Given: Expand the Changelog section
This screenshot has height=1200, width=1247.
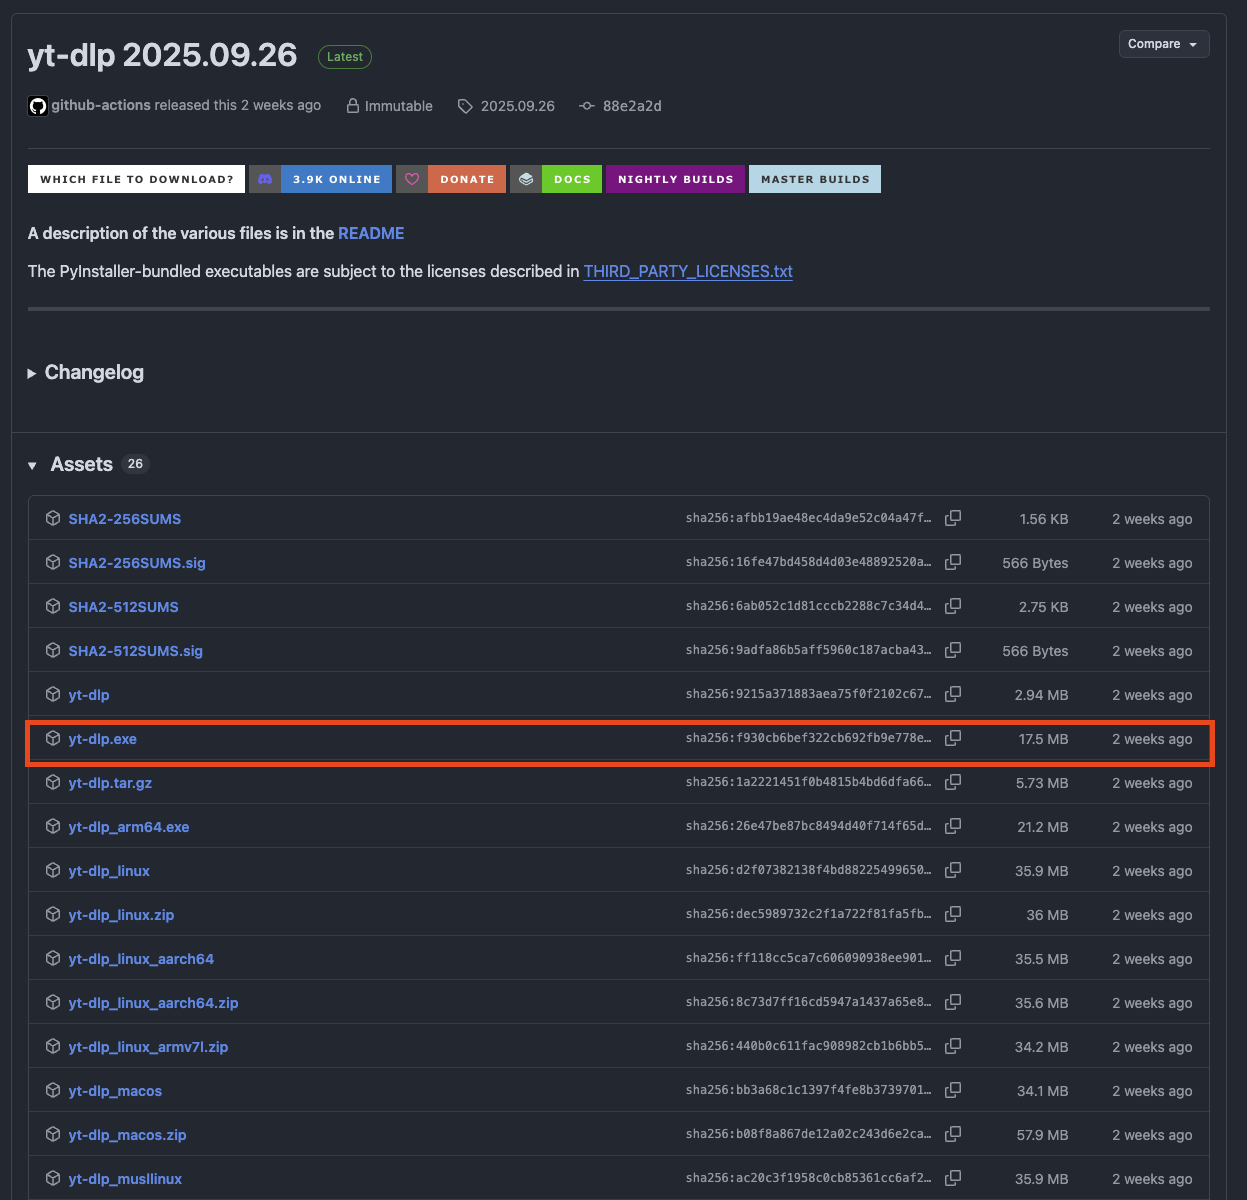Looking at the screenshot, I should pos(86,372).
